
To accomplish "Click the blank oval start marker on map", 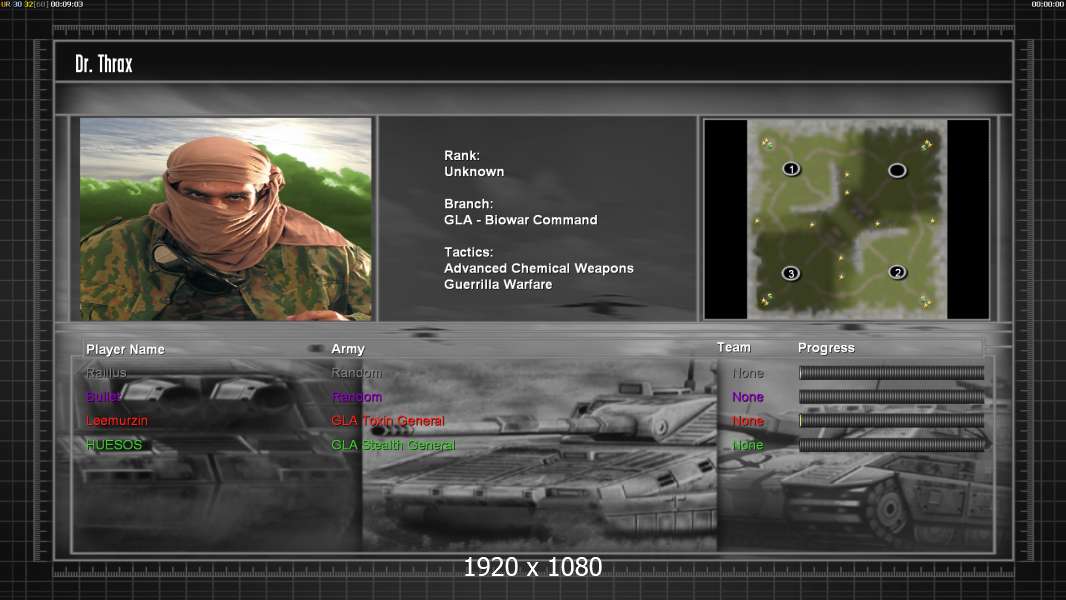I will point(897,171).
